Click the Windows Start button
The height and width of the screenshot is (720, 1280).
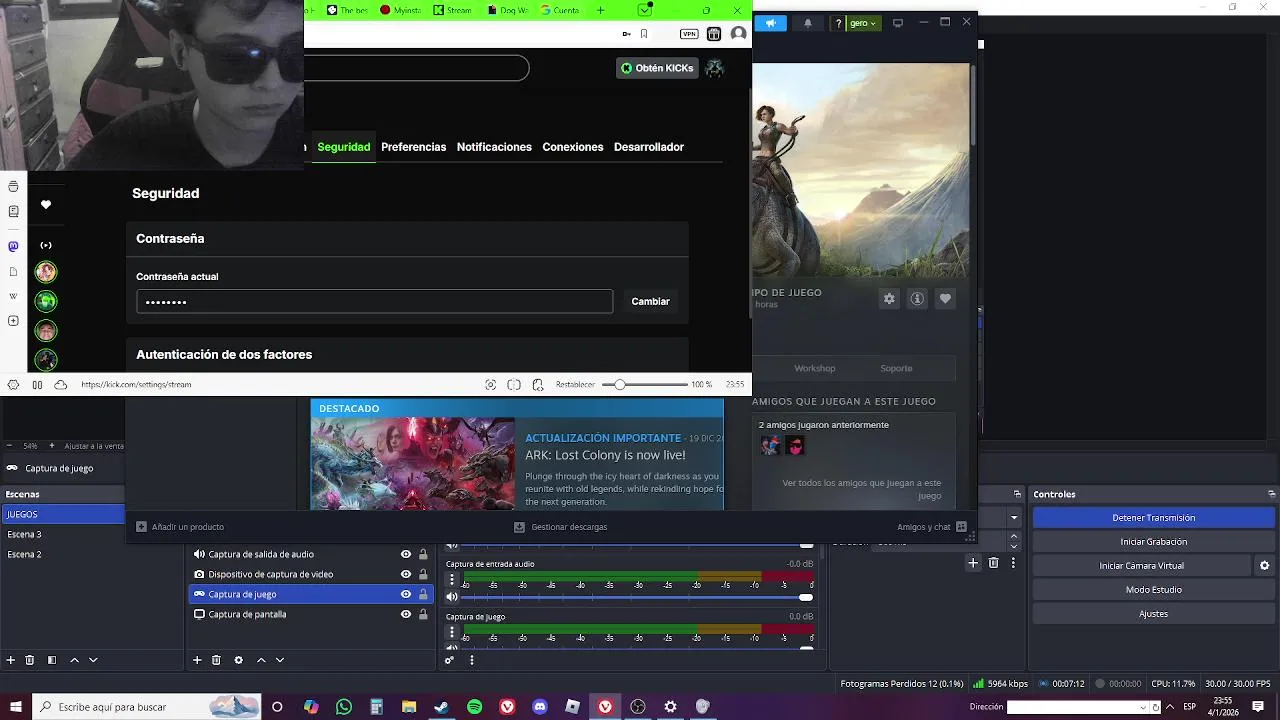coord(15,707)
